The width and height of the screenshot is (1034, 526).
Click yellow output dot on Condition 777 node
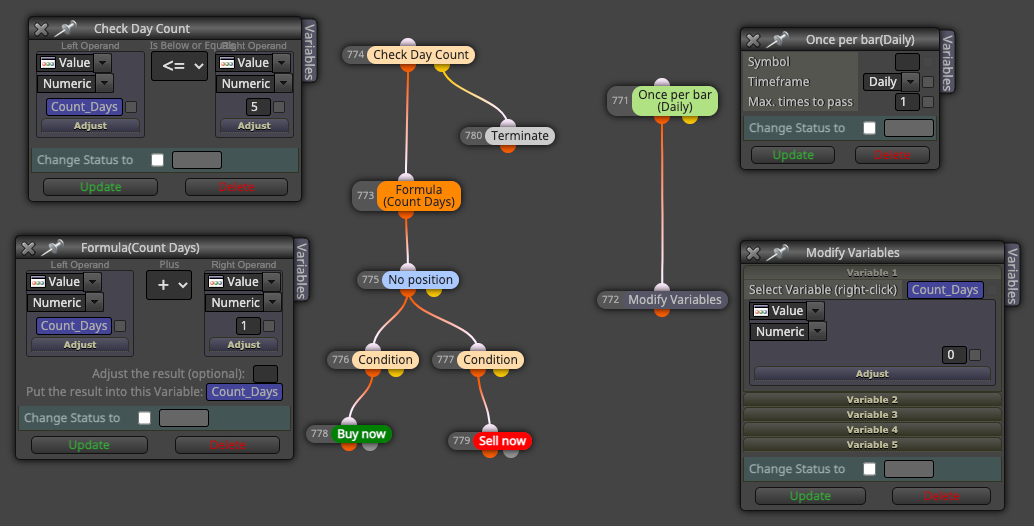[501, 371]
